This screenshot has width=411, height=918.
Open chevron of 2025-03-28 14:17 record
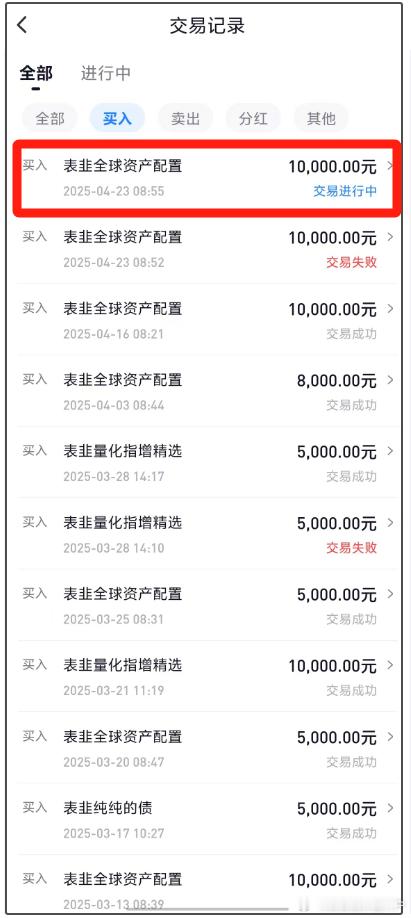(x=390, y=451)
